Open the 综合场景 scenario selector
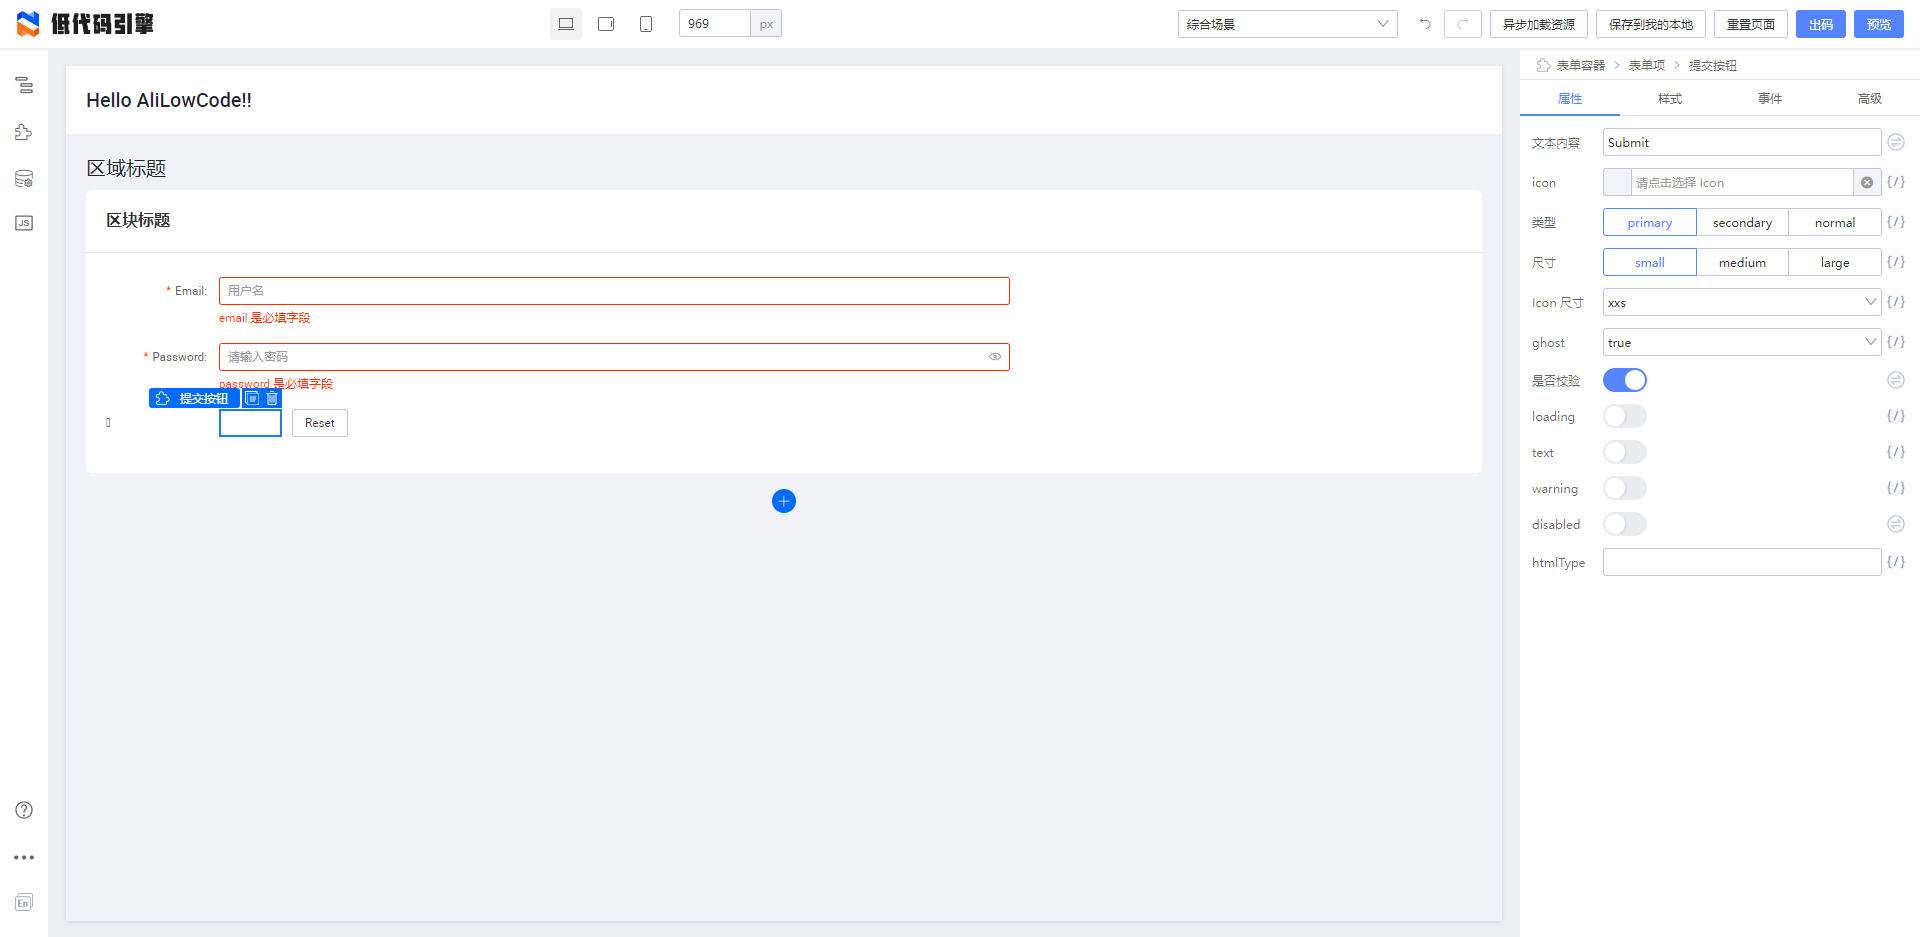The width and height of the screenshot is (1920, 937). click(x=1287, y=23)
